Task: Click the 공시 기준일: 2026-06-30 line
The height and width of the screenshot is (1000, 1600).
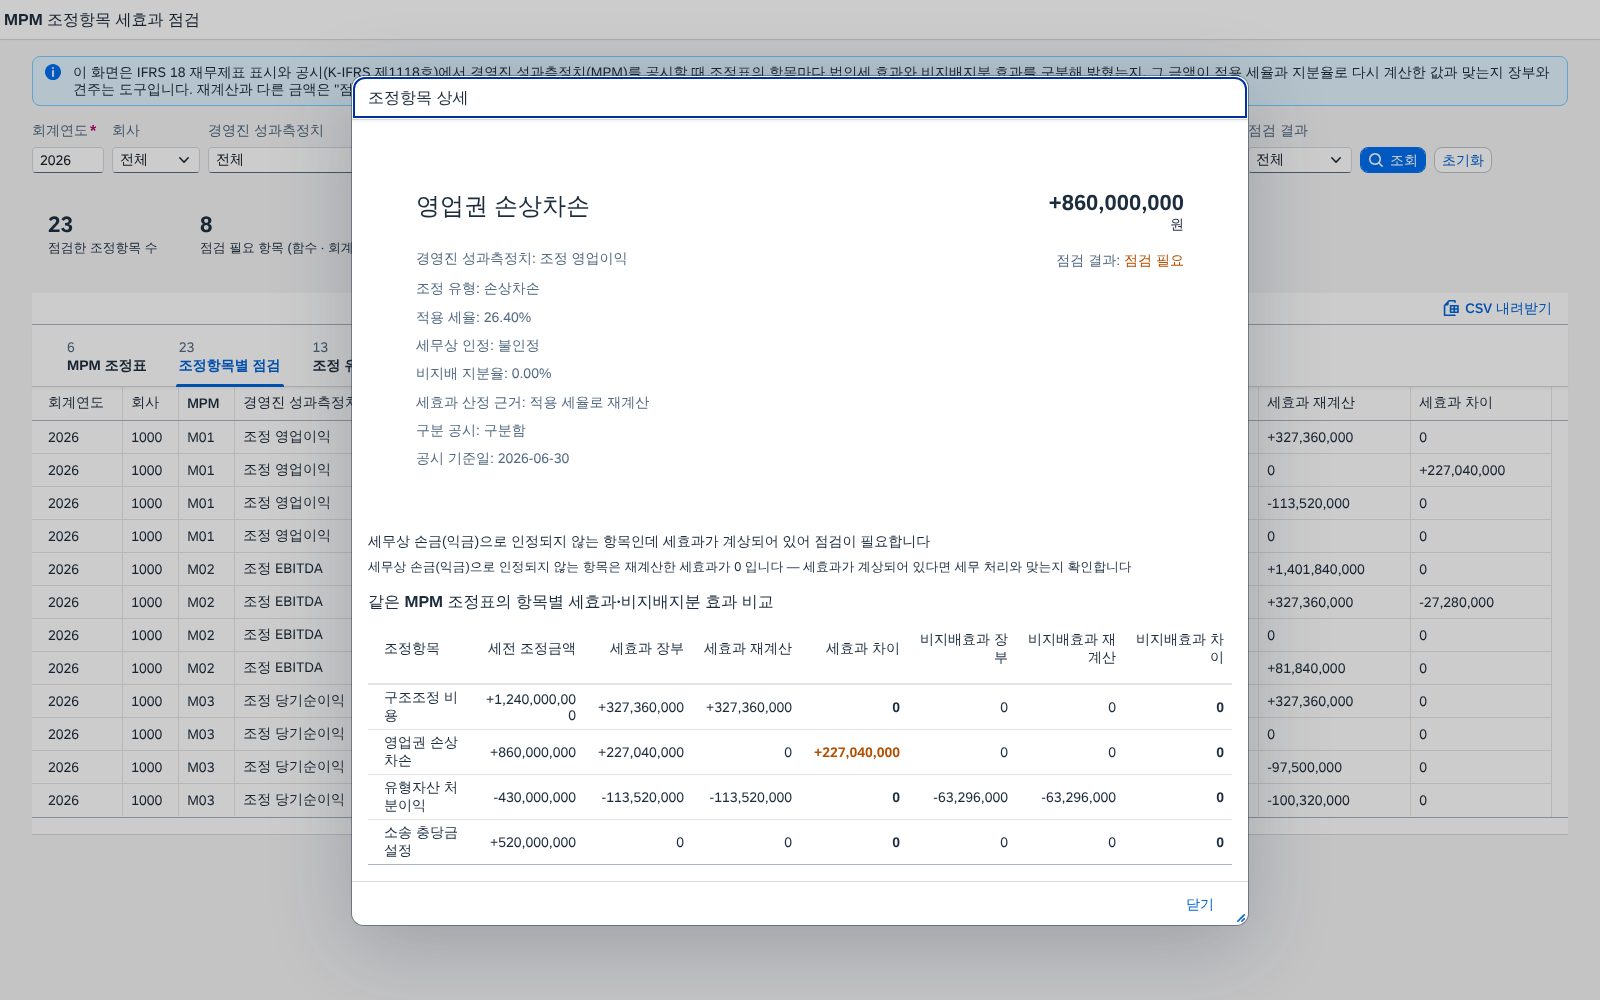Action: (x=492, y=458)
